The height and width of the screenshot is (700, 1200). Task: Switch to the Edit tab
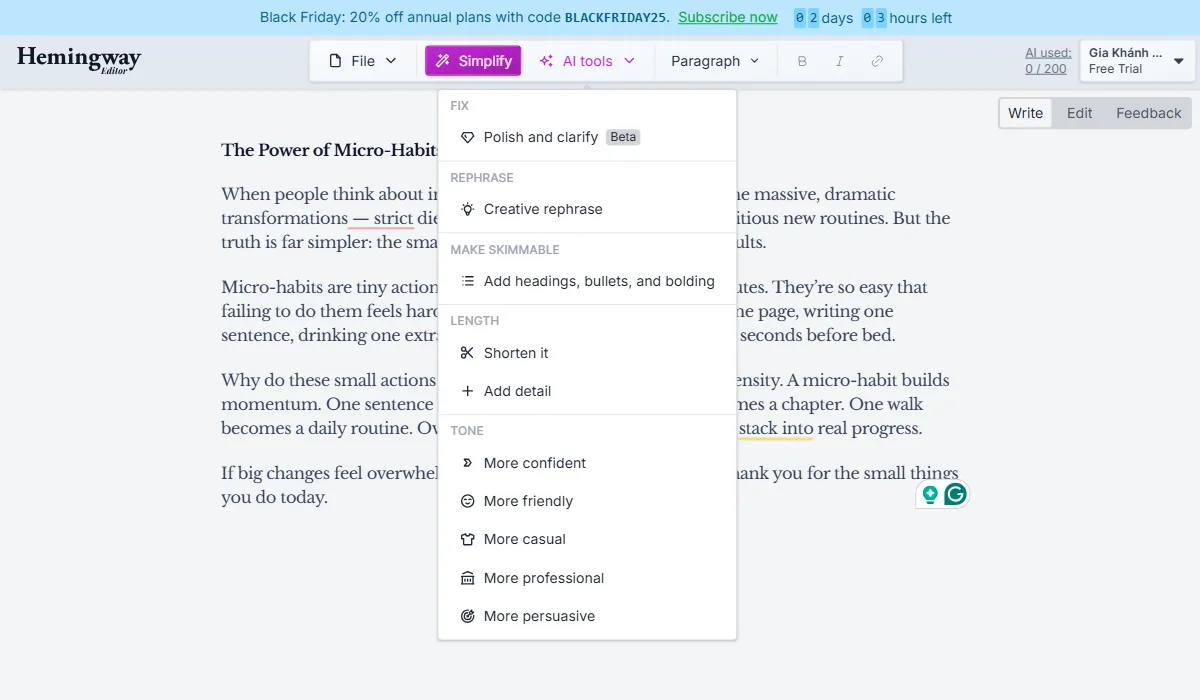pyautogui.click(x=1079, y=113)
